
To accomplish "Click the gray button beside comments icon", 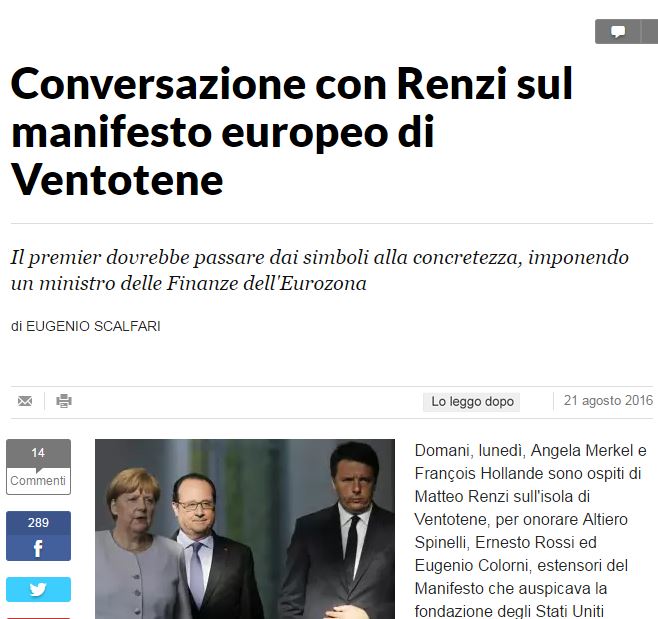I will point(650,31).
